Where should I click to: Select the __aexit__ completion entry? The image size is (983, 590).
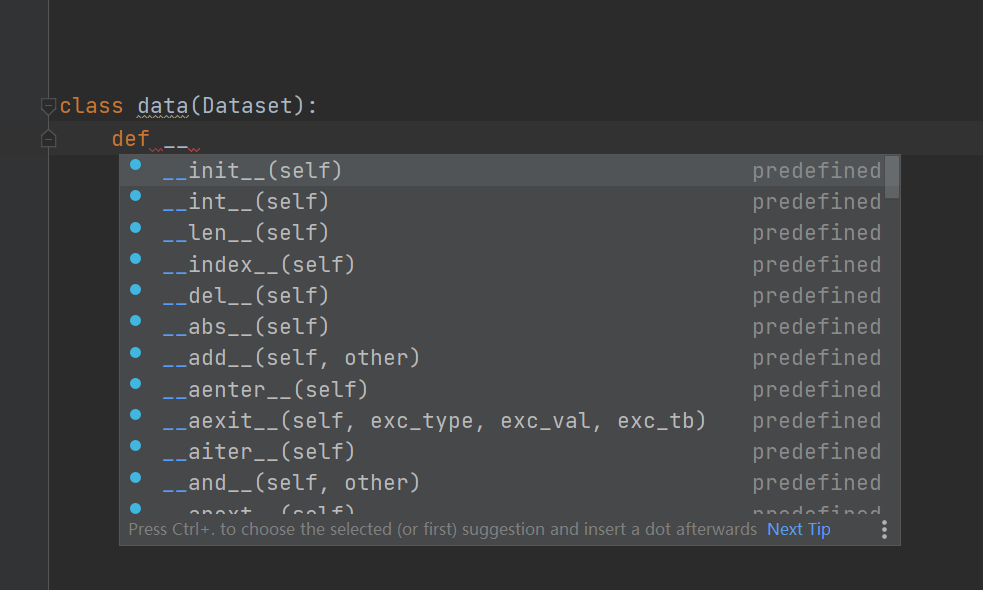[434, 421]
